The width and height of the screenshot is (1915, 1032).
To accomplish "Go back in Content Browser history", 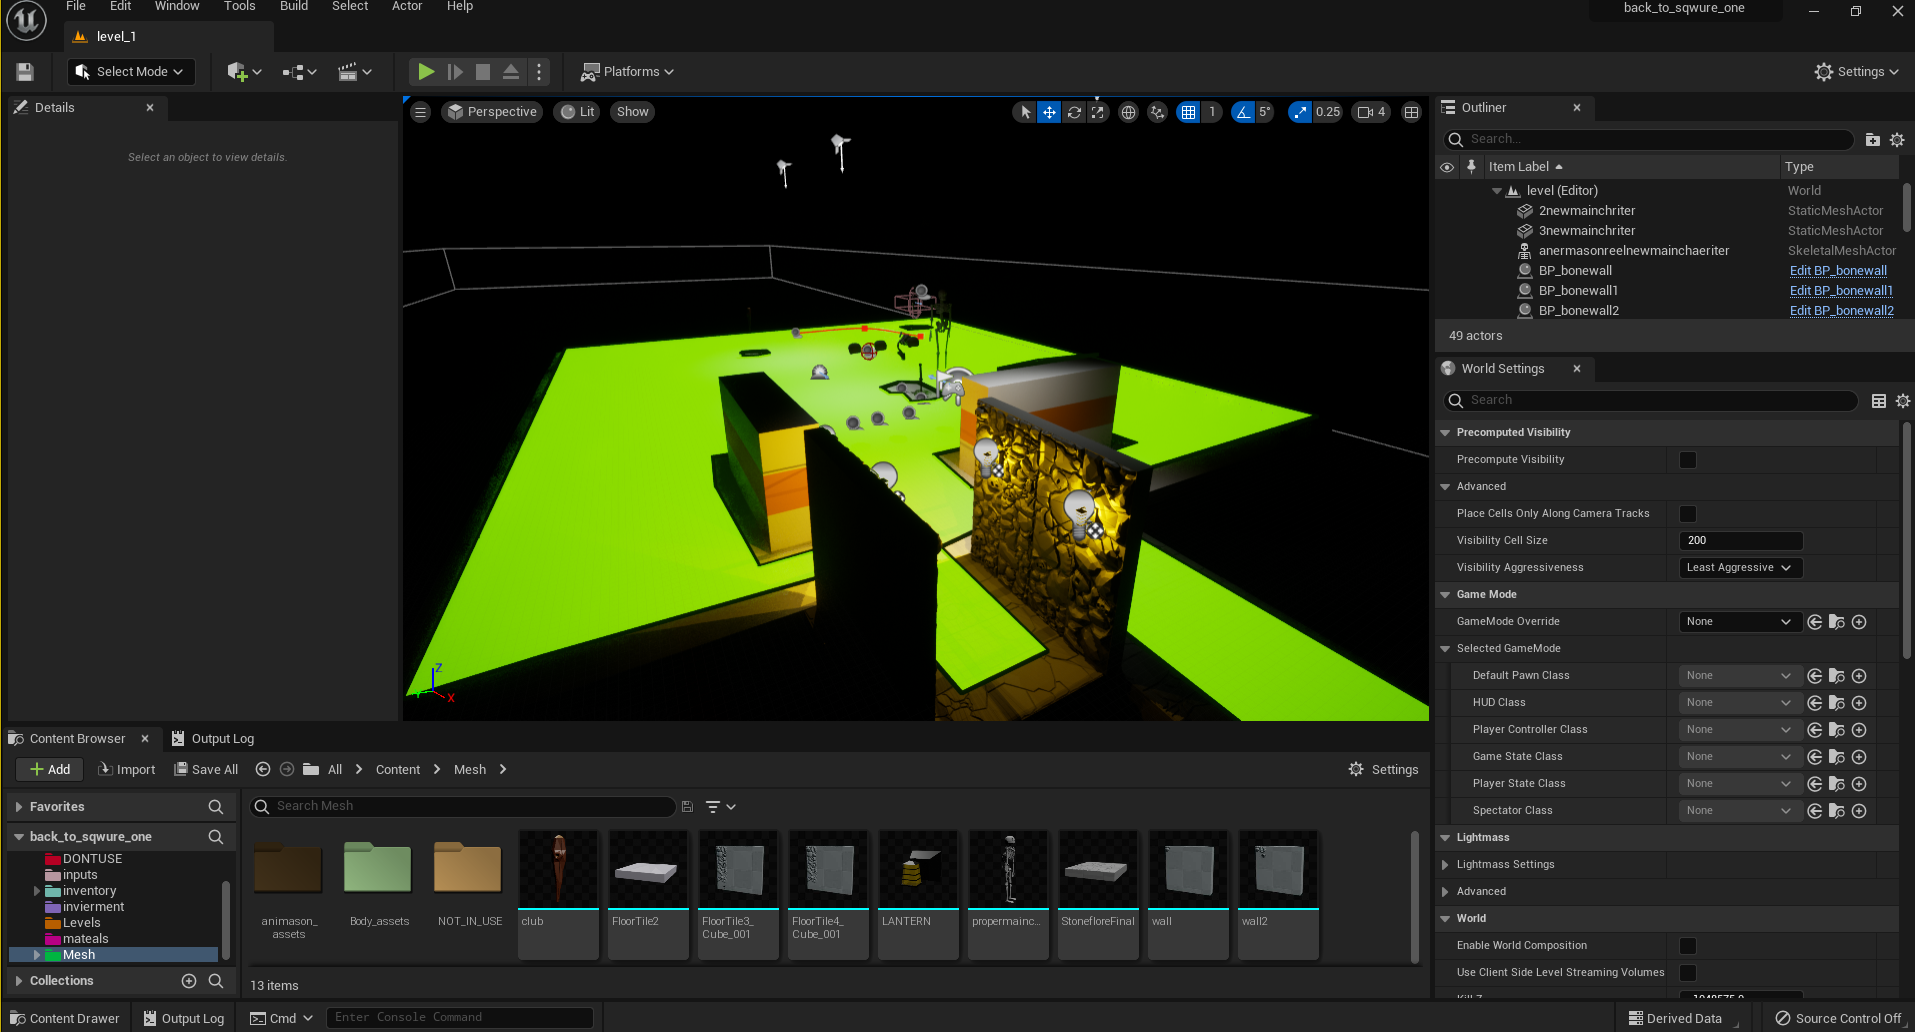I will (x=263, y=769).
